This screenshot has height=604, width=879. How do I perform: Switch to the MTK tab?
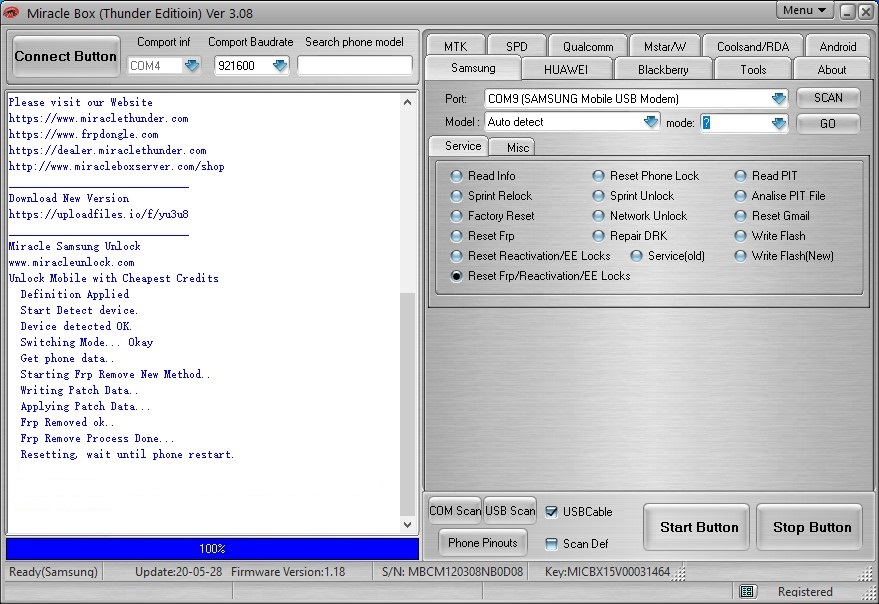(455, 47)
